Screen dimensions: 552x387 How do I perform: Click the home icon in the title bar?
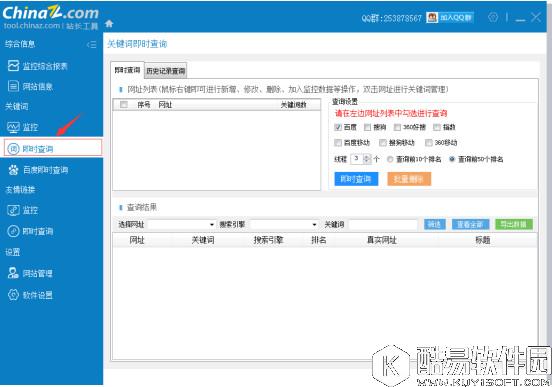(109, 24)
